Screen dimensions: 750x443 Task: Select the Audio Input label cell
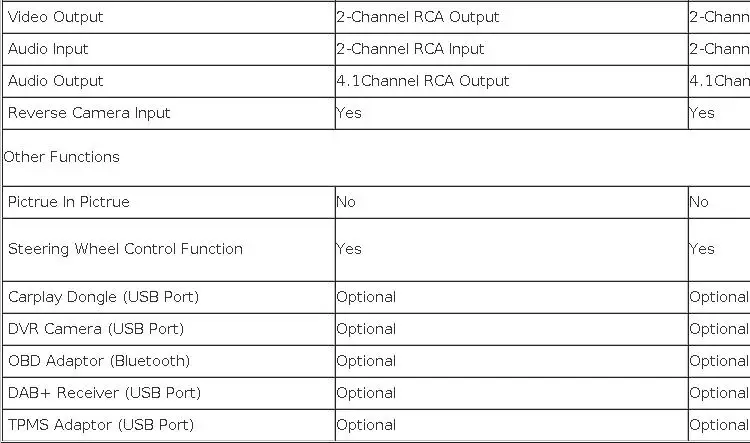coord(48,49)
